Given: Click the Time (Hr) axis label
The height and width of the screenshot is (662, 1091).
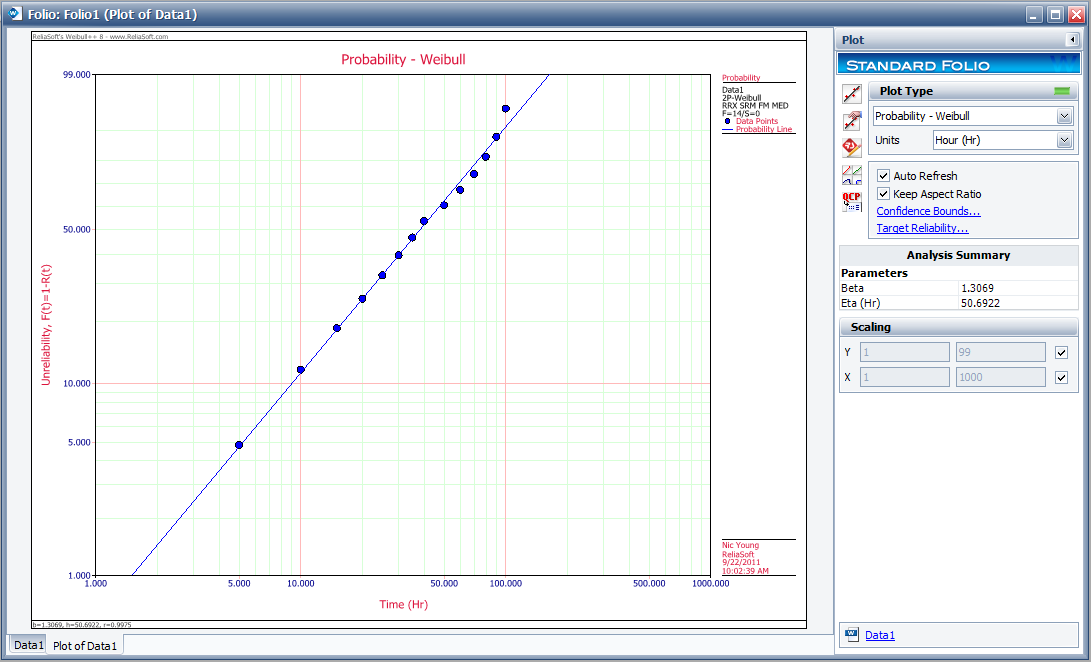Looking at the screenshot, I should point(404,604).
